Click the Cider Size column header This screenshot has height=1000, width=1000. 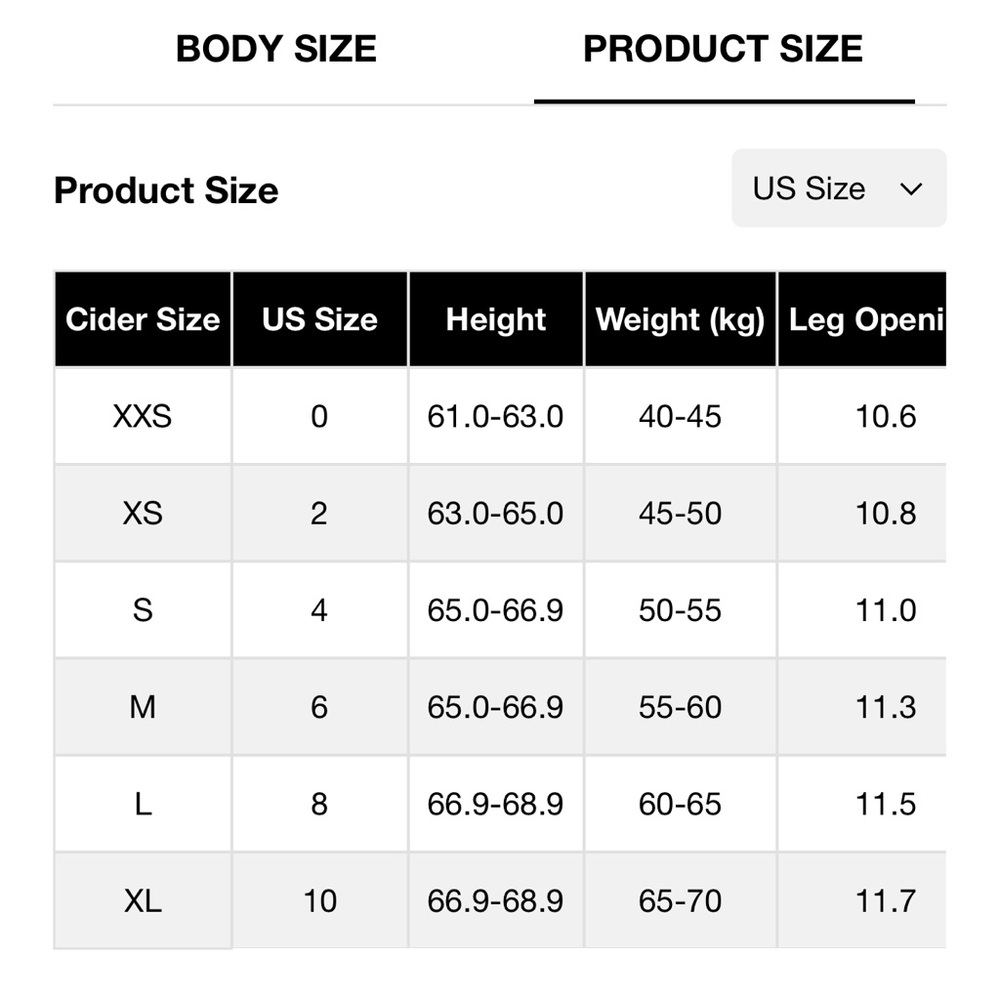click(x=143, y=320)
